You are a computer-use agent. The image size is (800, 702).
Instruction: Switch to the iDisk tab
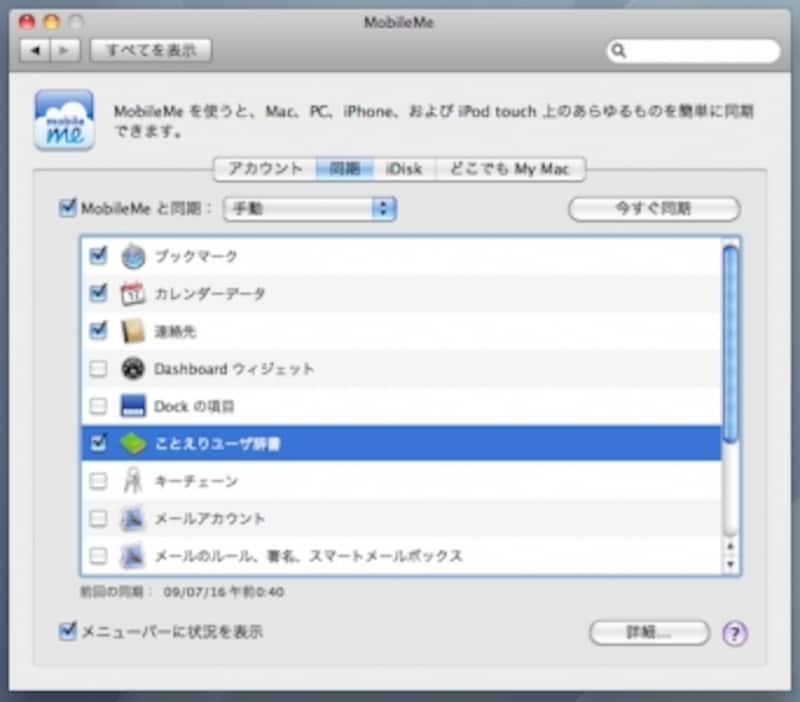(404, 169)
